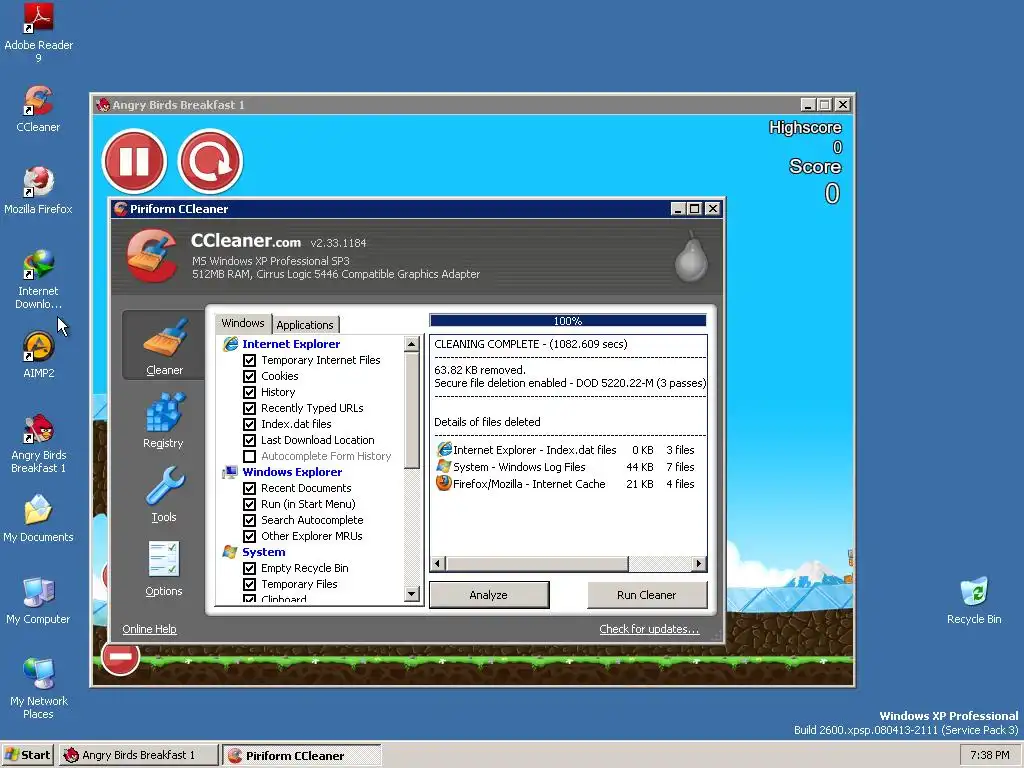Image resolution: width=1024 pixels, height=768 pixels.
Task: Uncheck Index.dat files checkbox
Action: [x=249, y=424]
